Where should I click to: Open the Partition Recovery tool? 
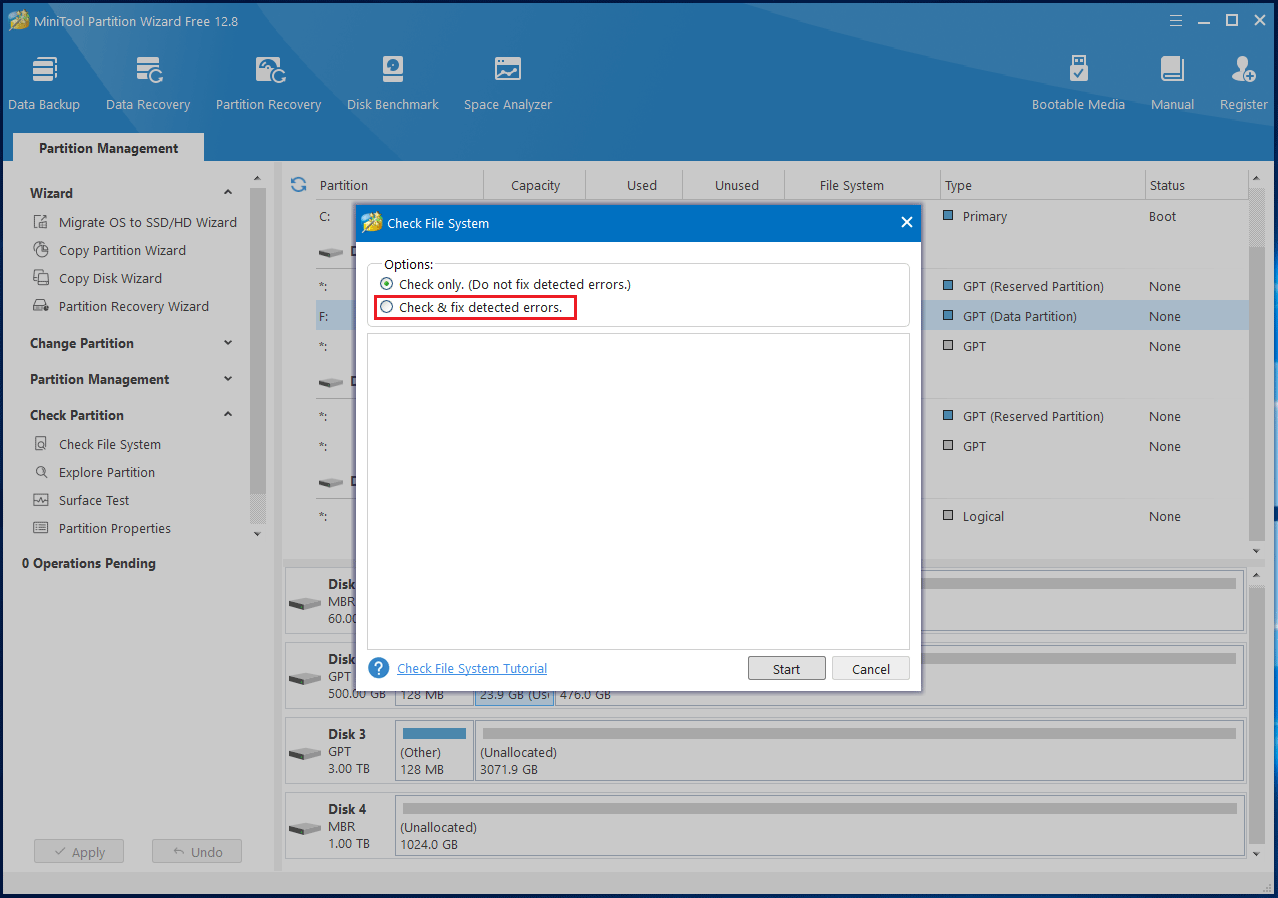[x=268, y=83]
